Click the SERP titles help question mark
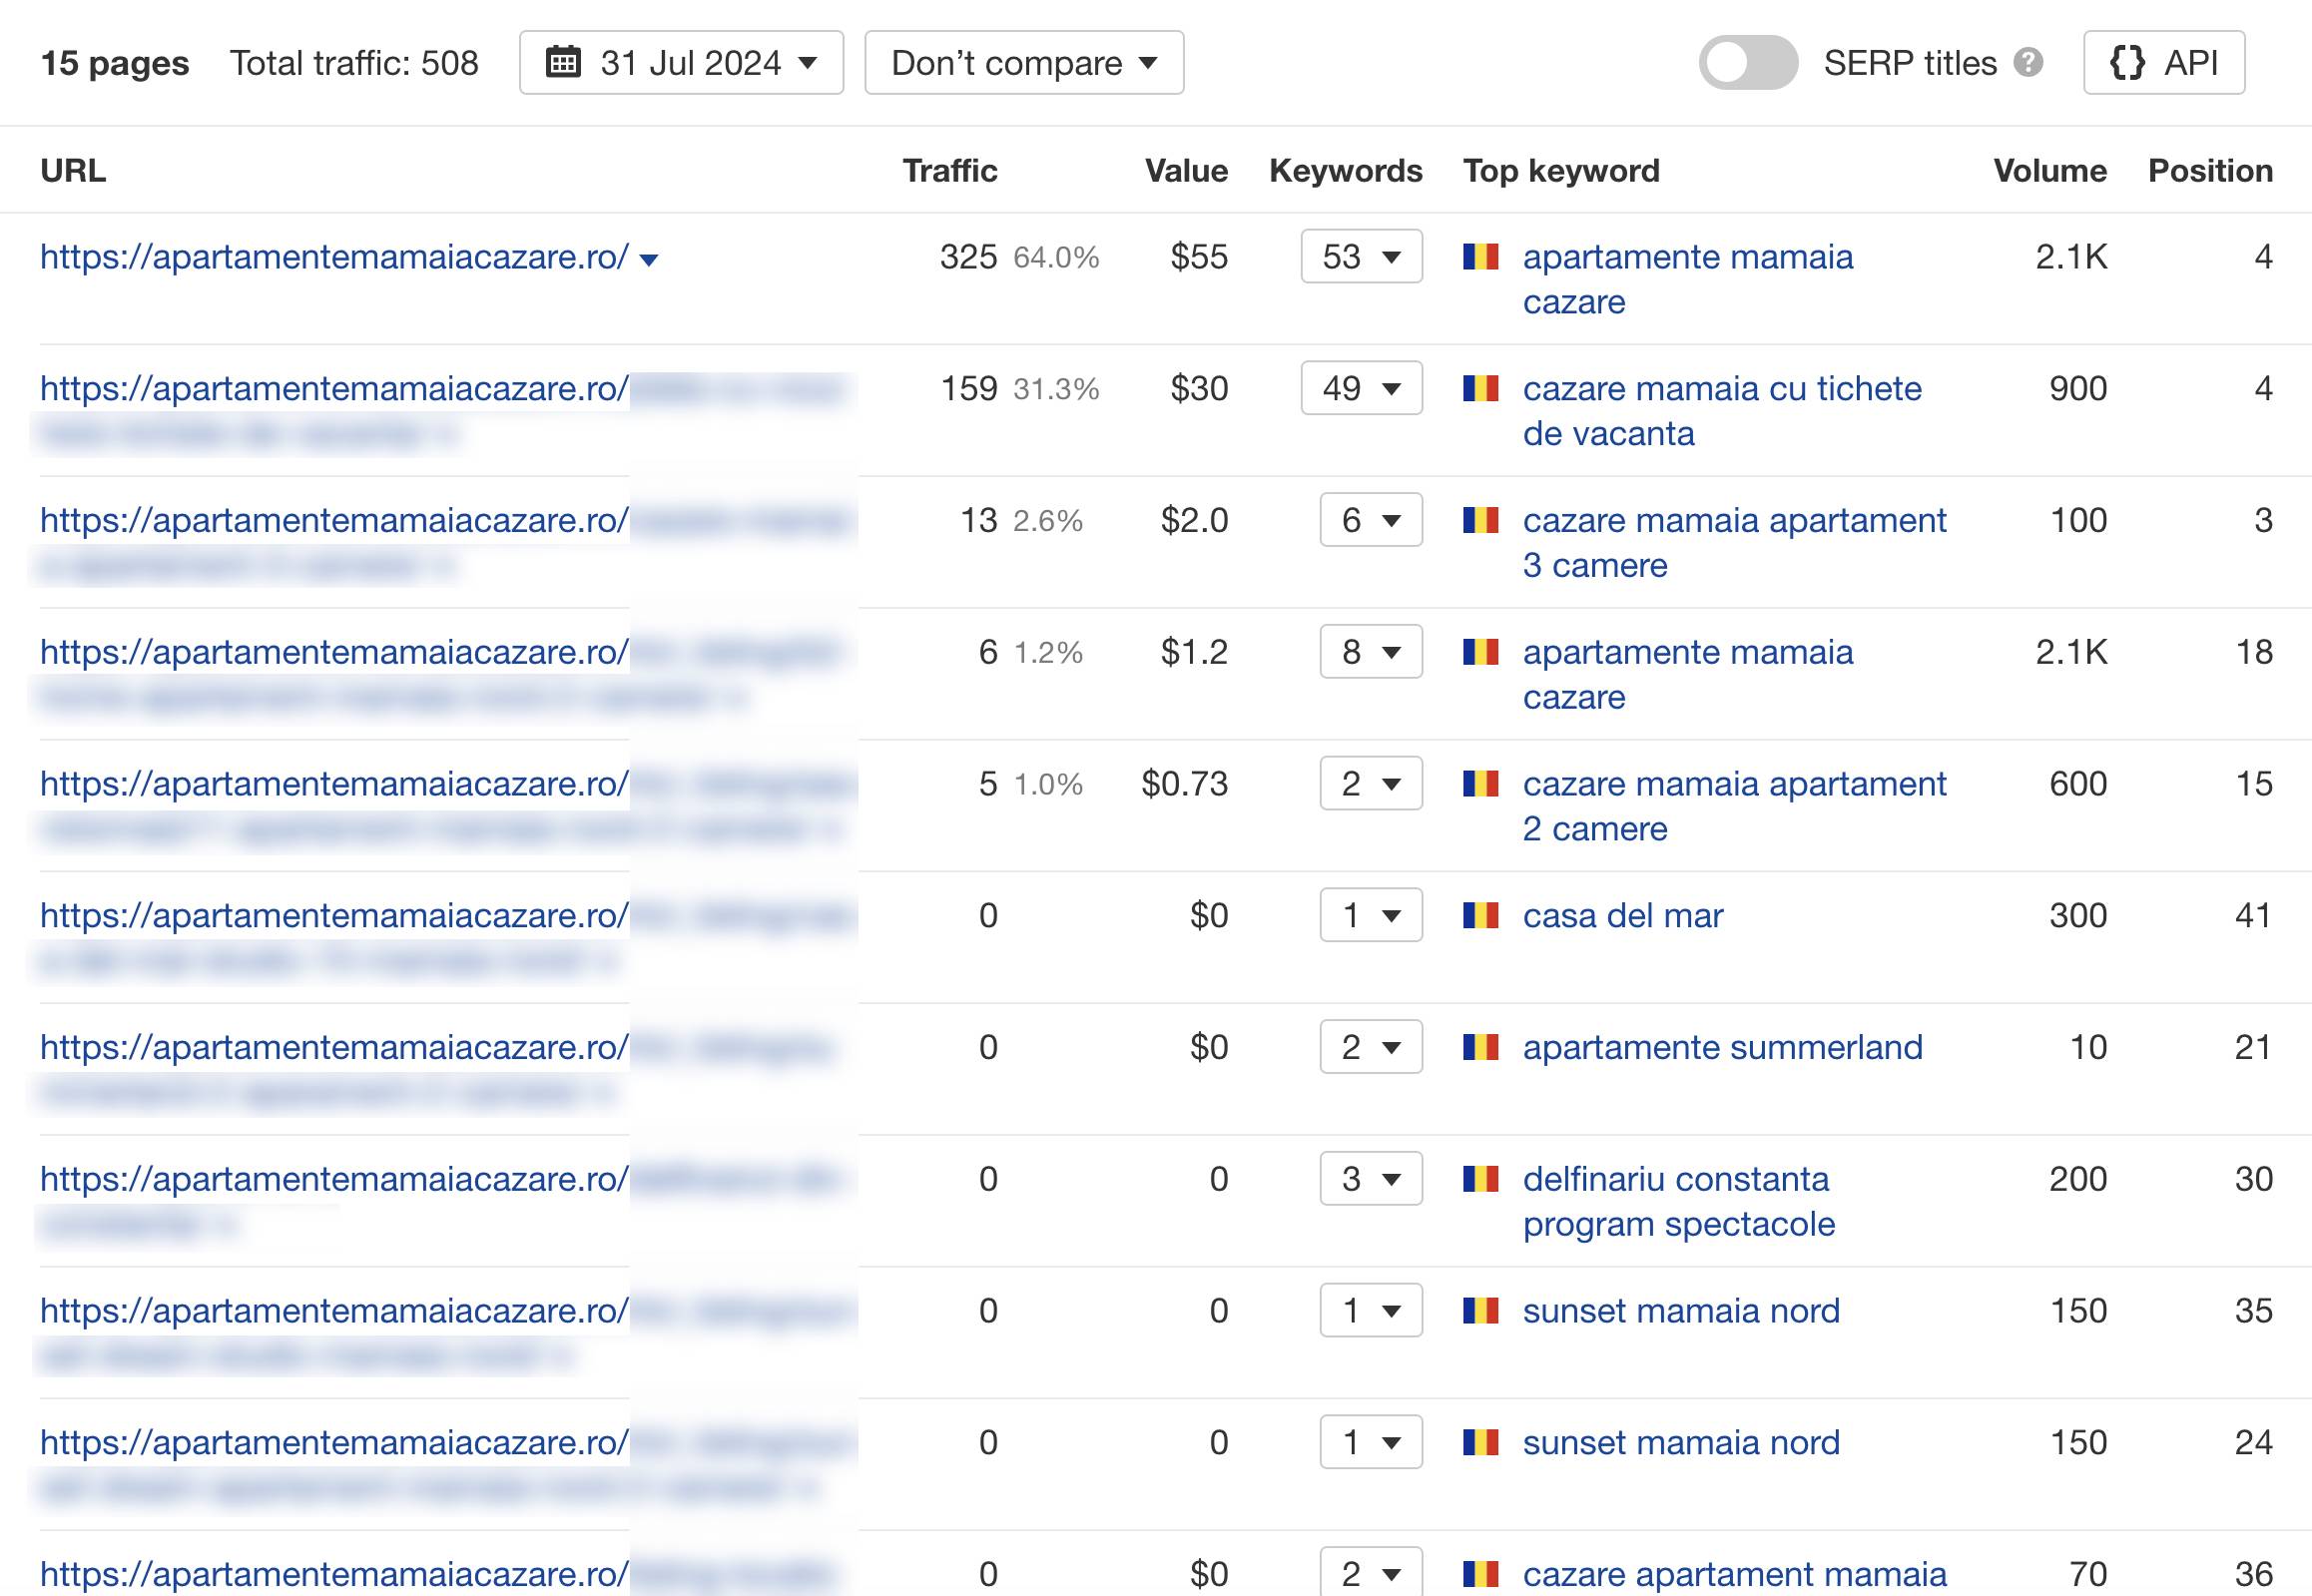2312x1596 pixels. pyautogui.click(x=2029, y=63)
